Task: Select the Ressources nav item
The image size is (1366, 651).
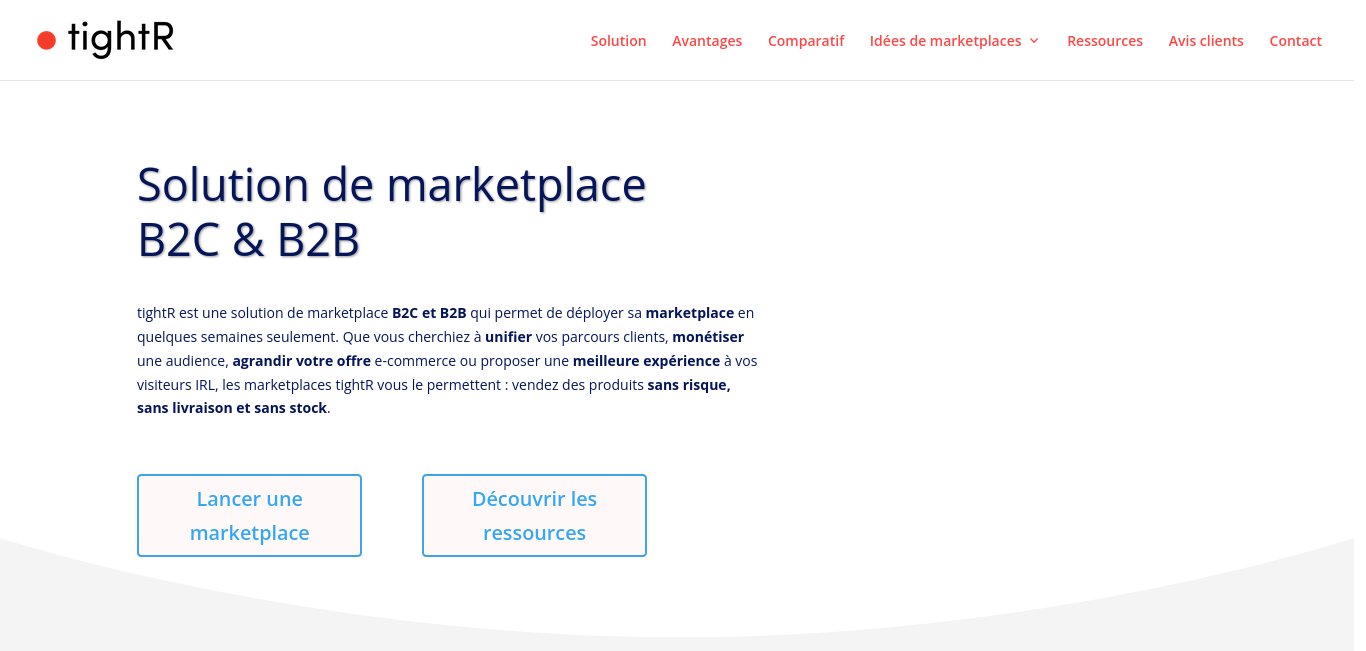Action: 1105,41
